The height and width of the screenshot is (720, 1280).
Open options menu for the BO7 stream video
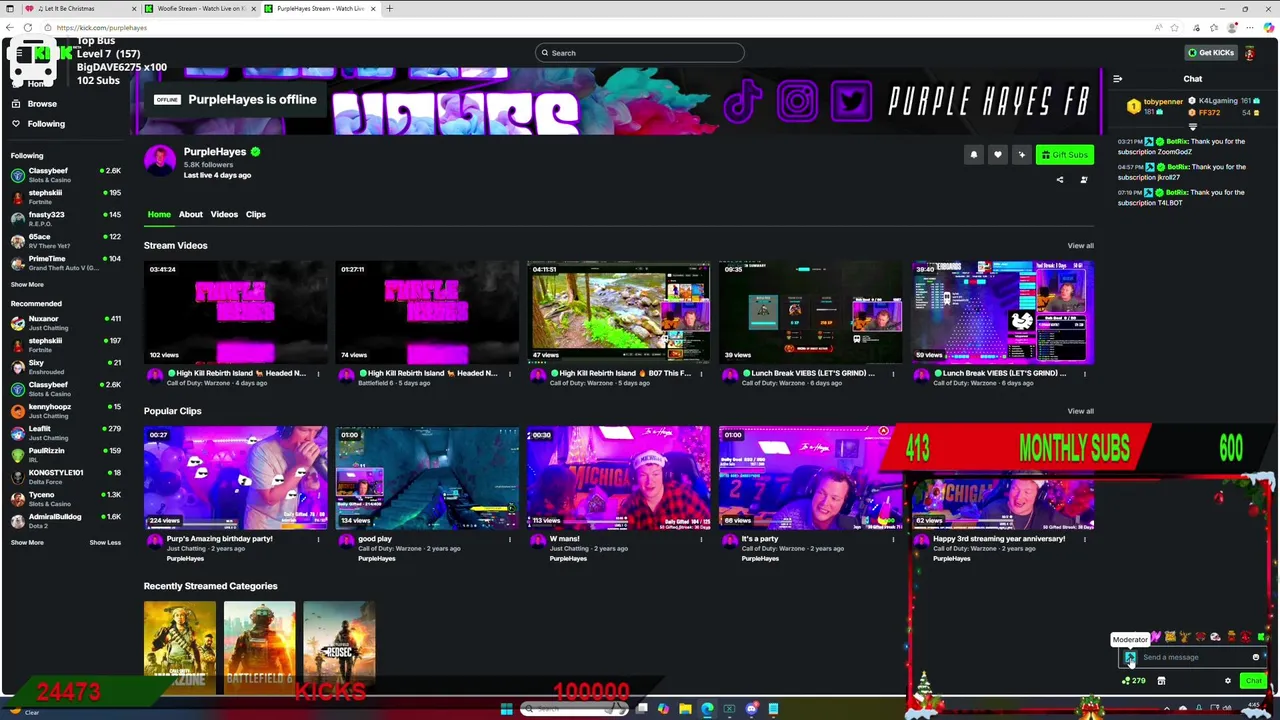701,374
